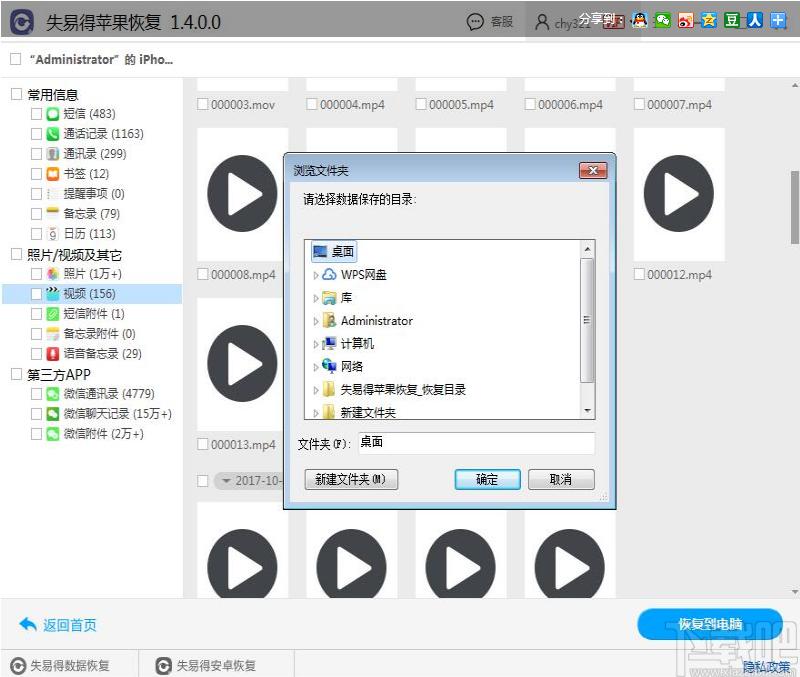Viewport: 800px width, 677px height.
Task: Click the 新建文件夹(M) button
Action: pos(351,480)
